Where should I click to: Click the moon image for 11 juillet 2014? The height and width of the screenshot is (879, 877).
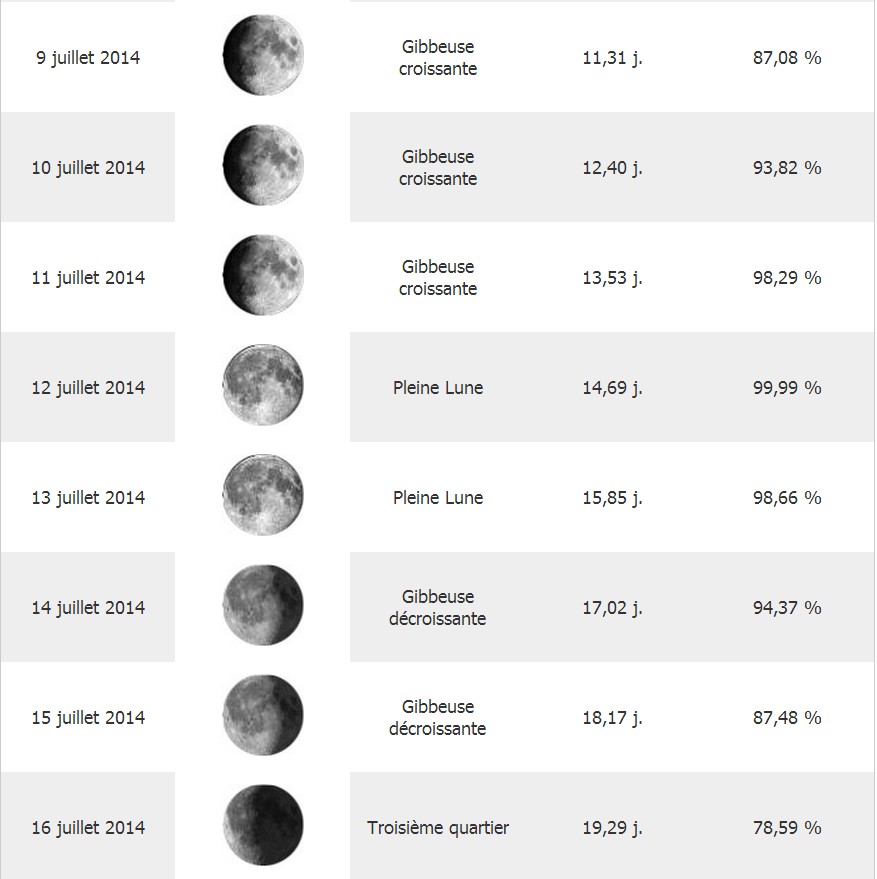tap(263, 275)
